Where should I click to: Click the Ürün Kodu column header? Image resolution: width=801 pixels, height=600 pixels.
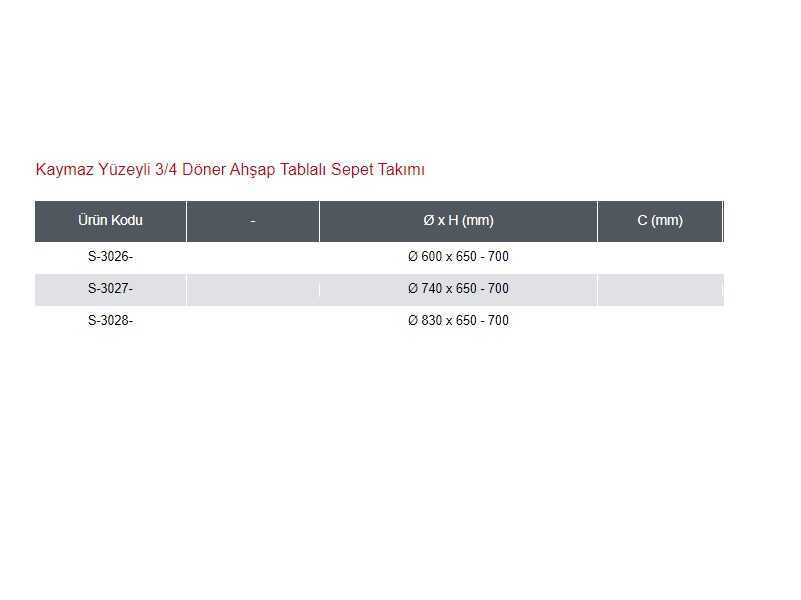[x=110, y=221]
